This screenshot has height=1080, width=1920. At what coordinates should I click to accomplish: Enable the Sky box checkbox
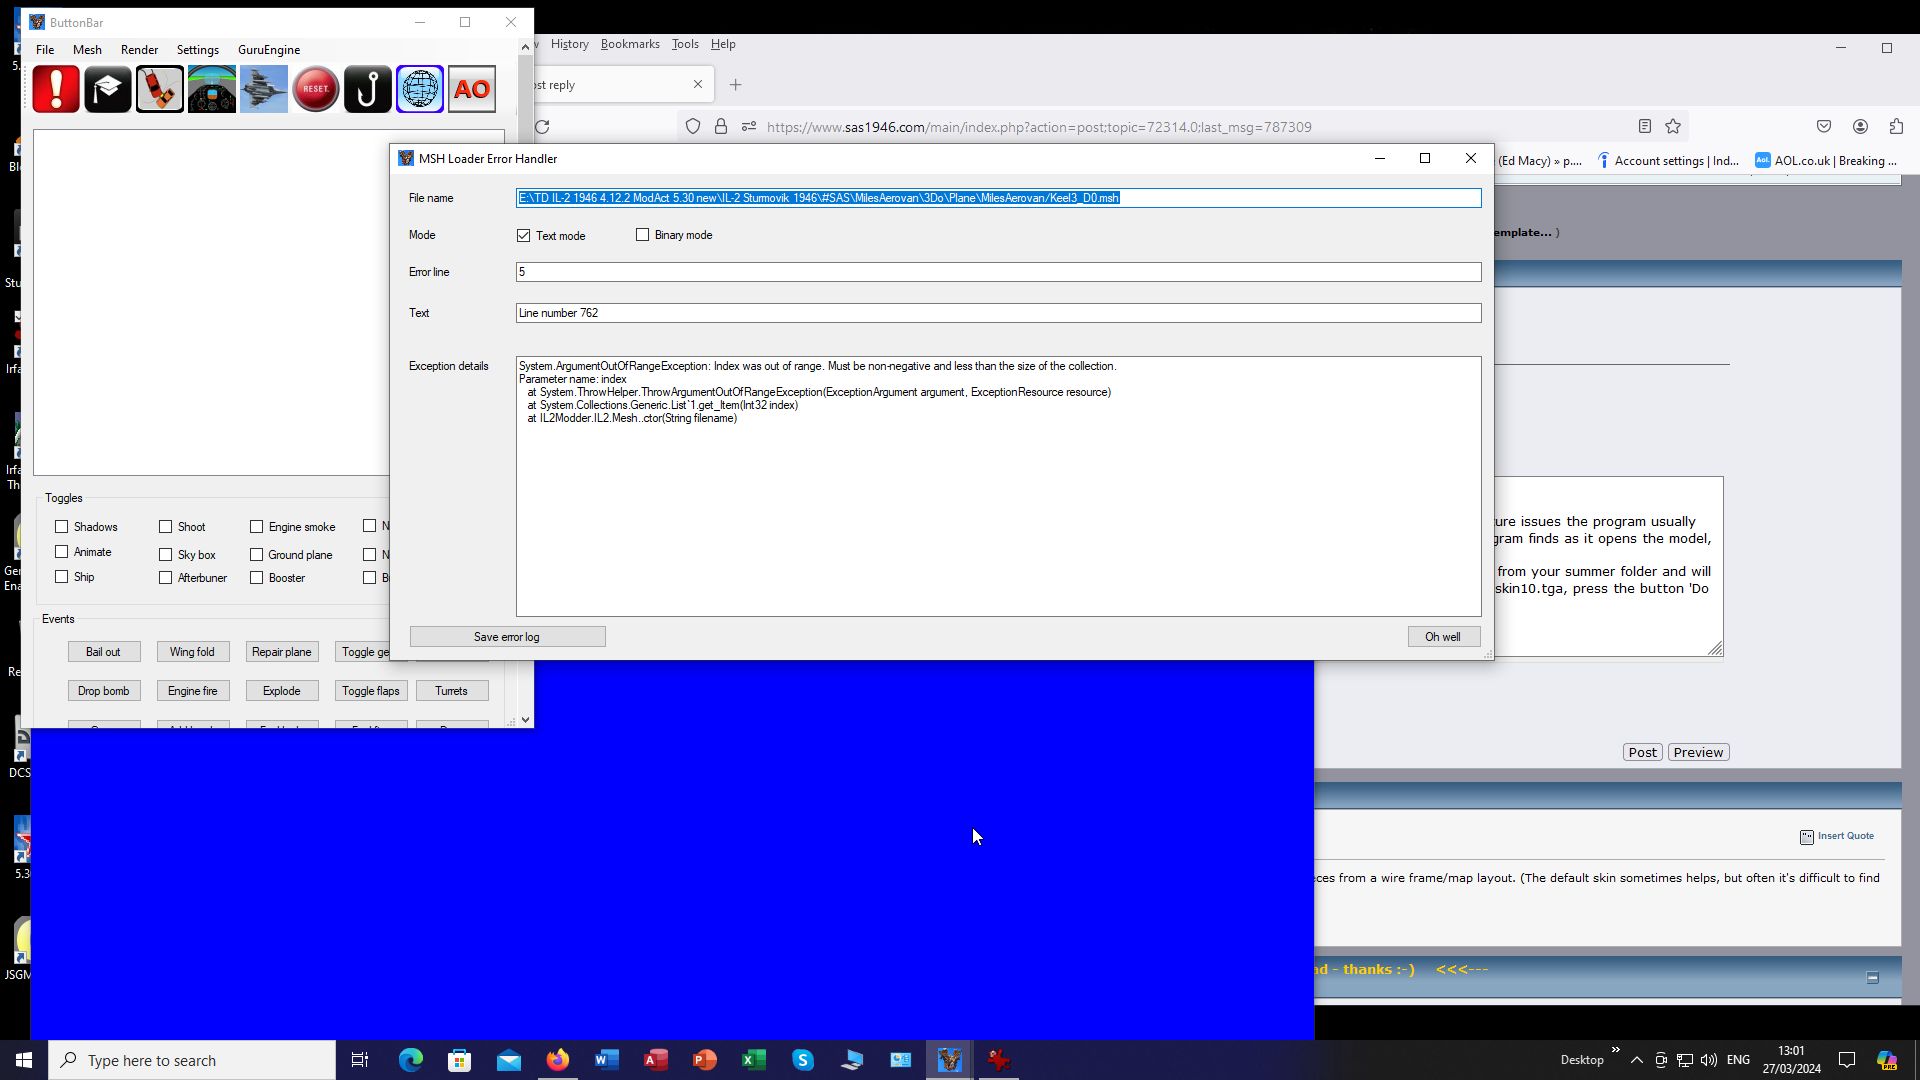166,555
